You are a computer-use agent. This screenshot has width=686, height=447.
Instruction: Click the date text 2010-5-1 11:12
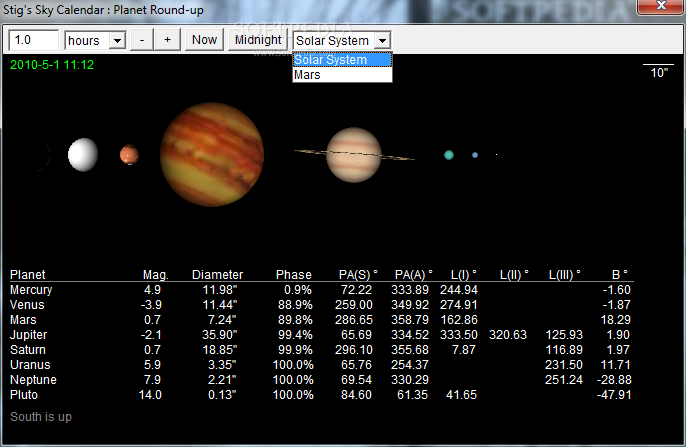52,65
